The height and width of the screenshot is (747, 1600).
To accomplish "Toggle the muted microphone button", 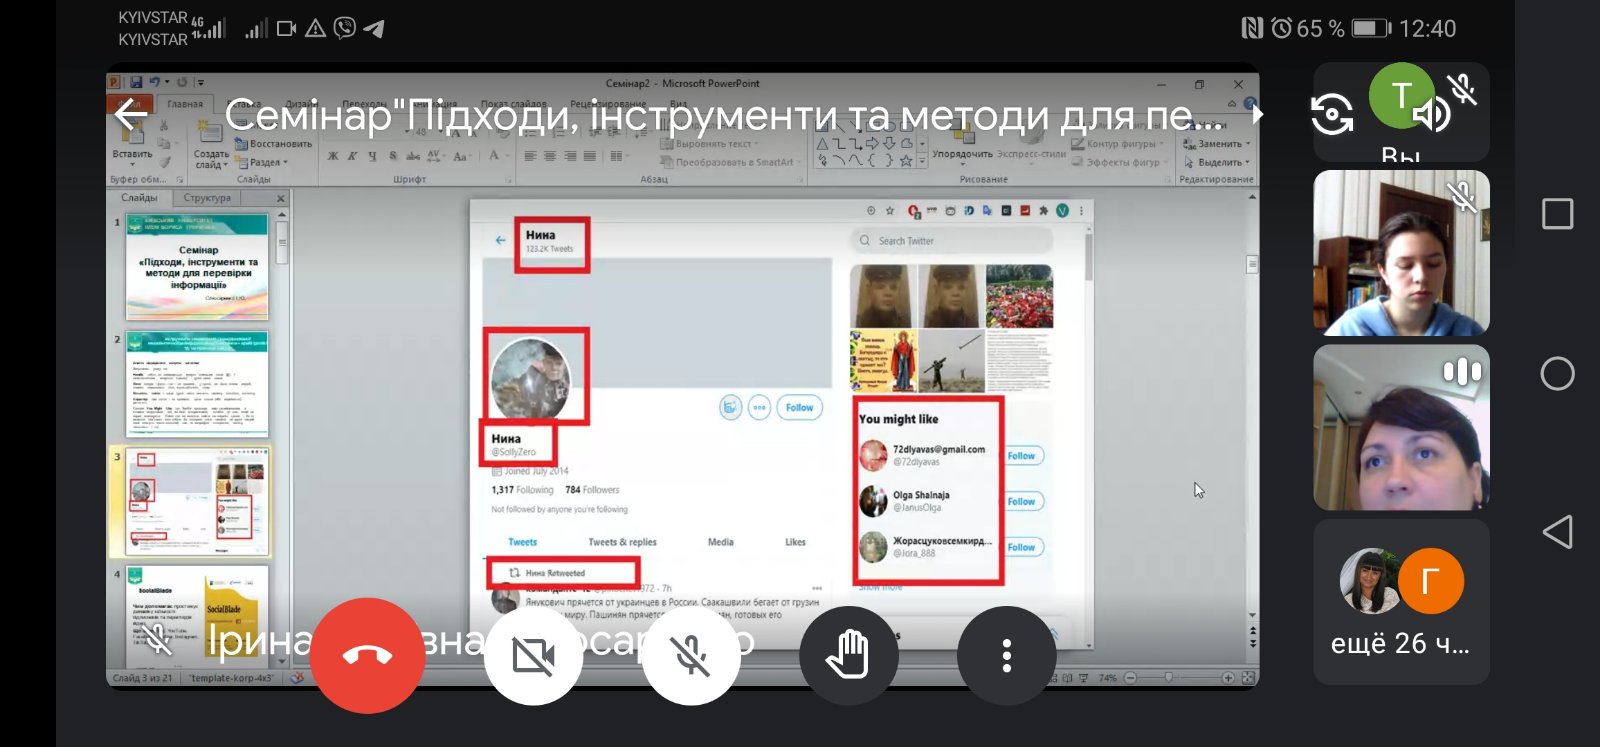I will point(691,656).
